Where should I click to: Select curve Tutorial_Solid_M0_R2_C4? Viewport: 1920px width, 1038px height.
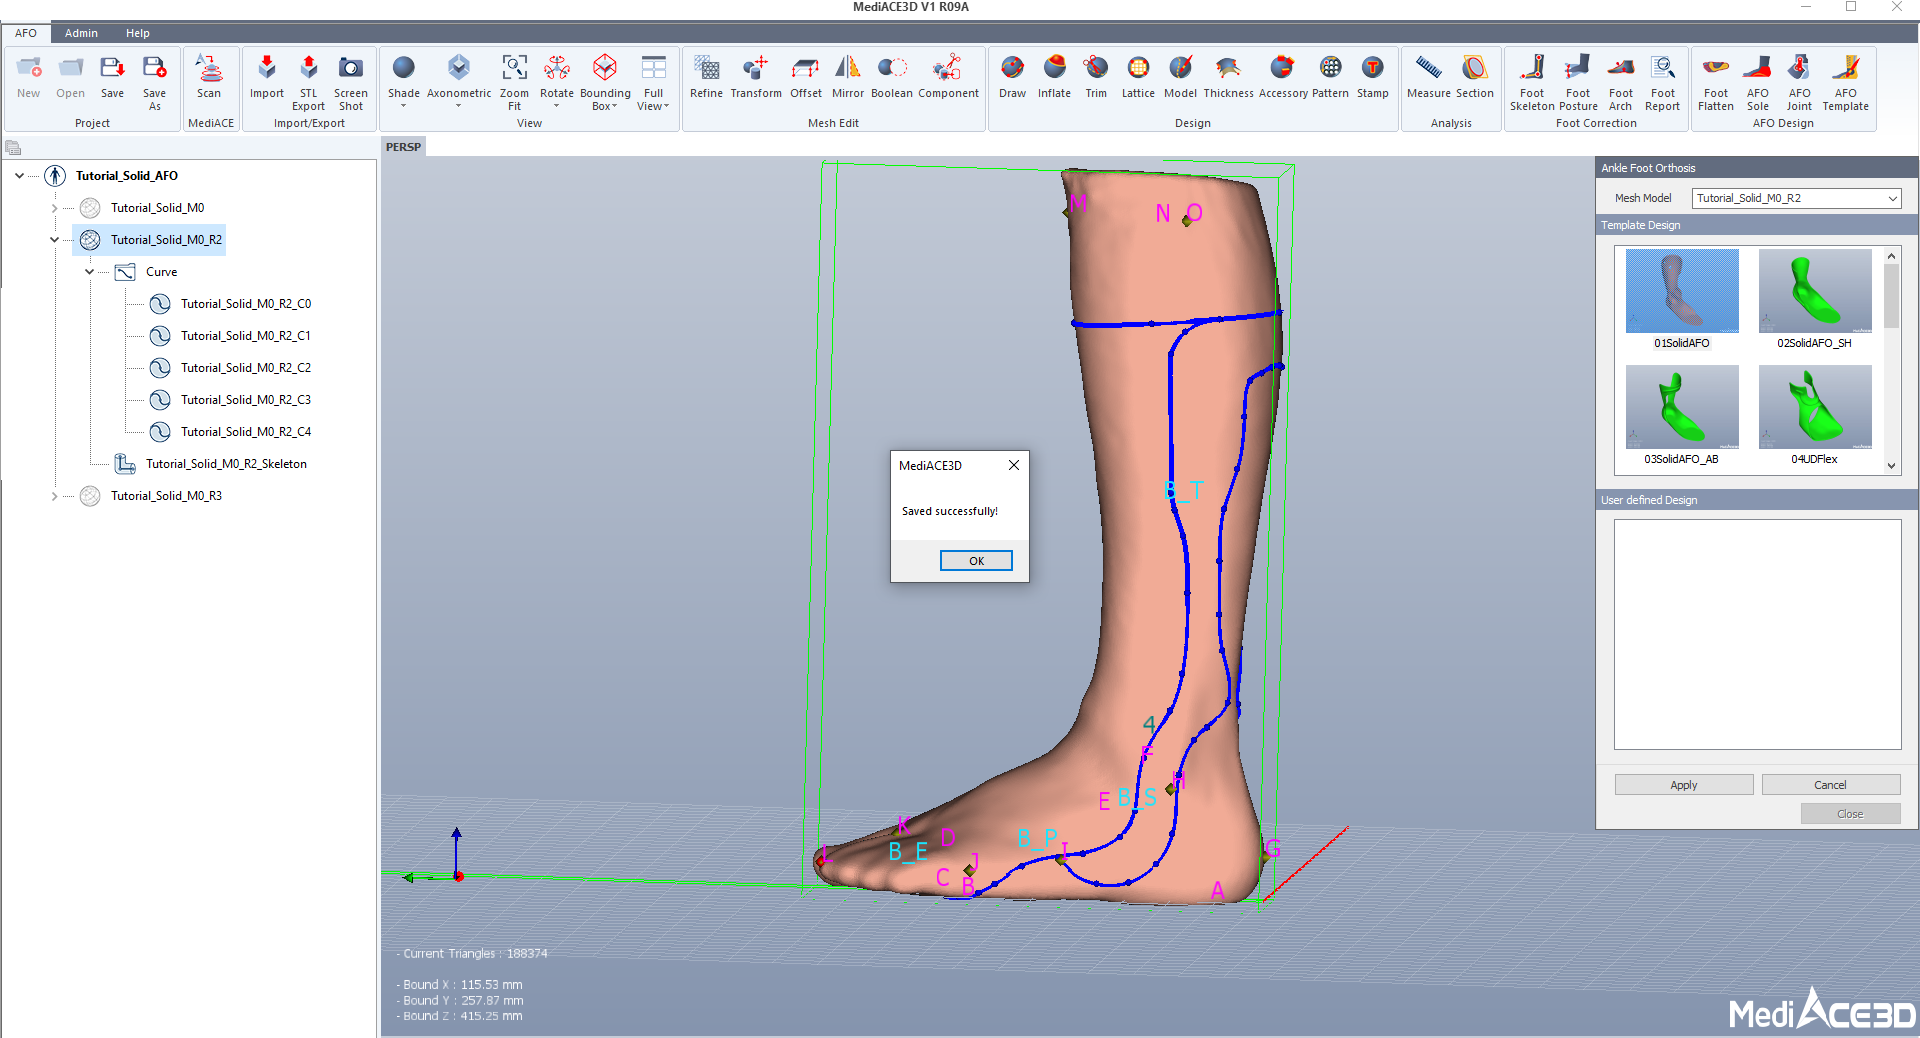coord(245,432)
